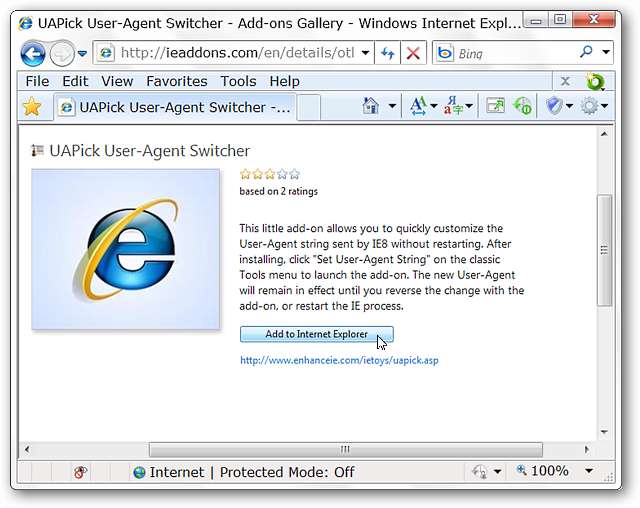The height and width of the screenshot is (508, 640).
Task: Refresh the page with the refresh icon
Action: (x=387, y=53)
